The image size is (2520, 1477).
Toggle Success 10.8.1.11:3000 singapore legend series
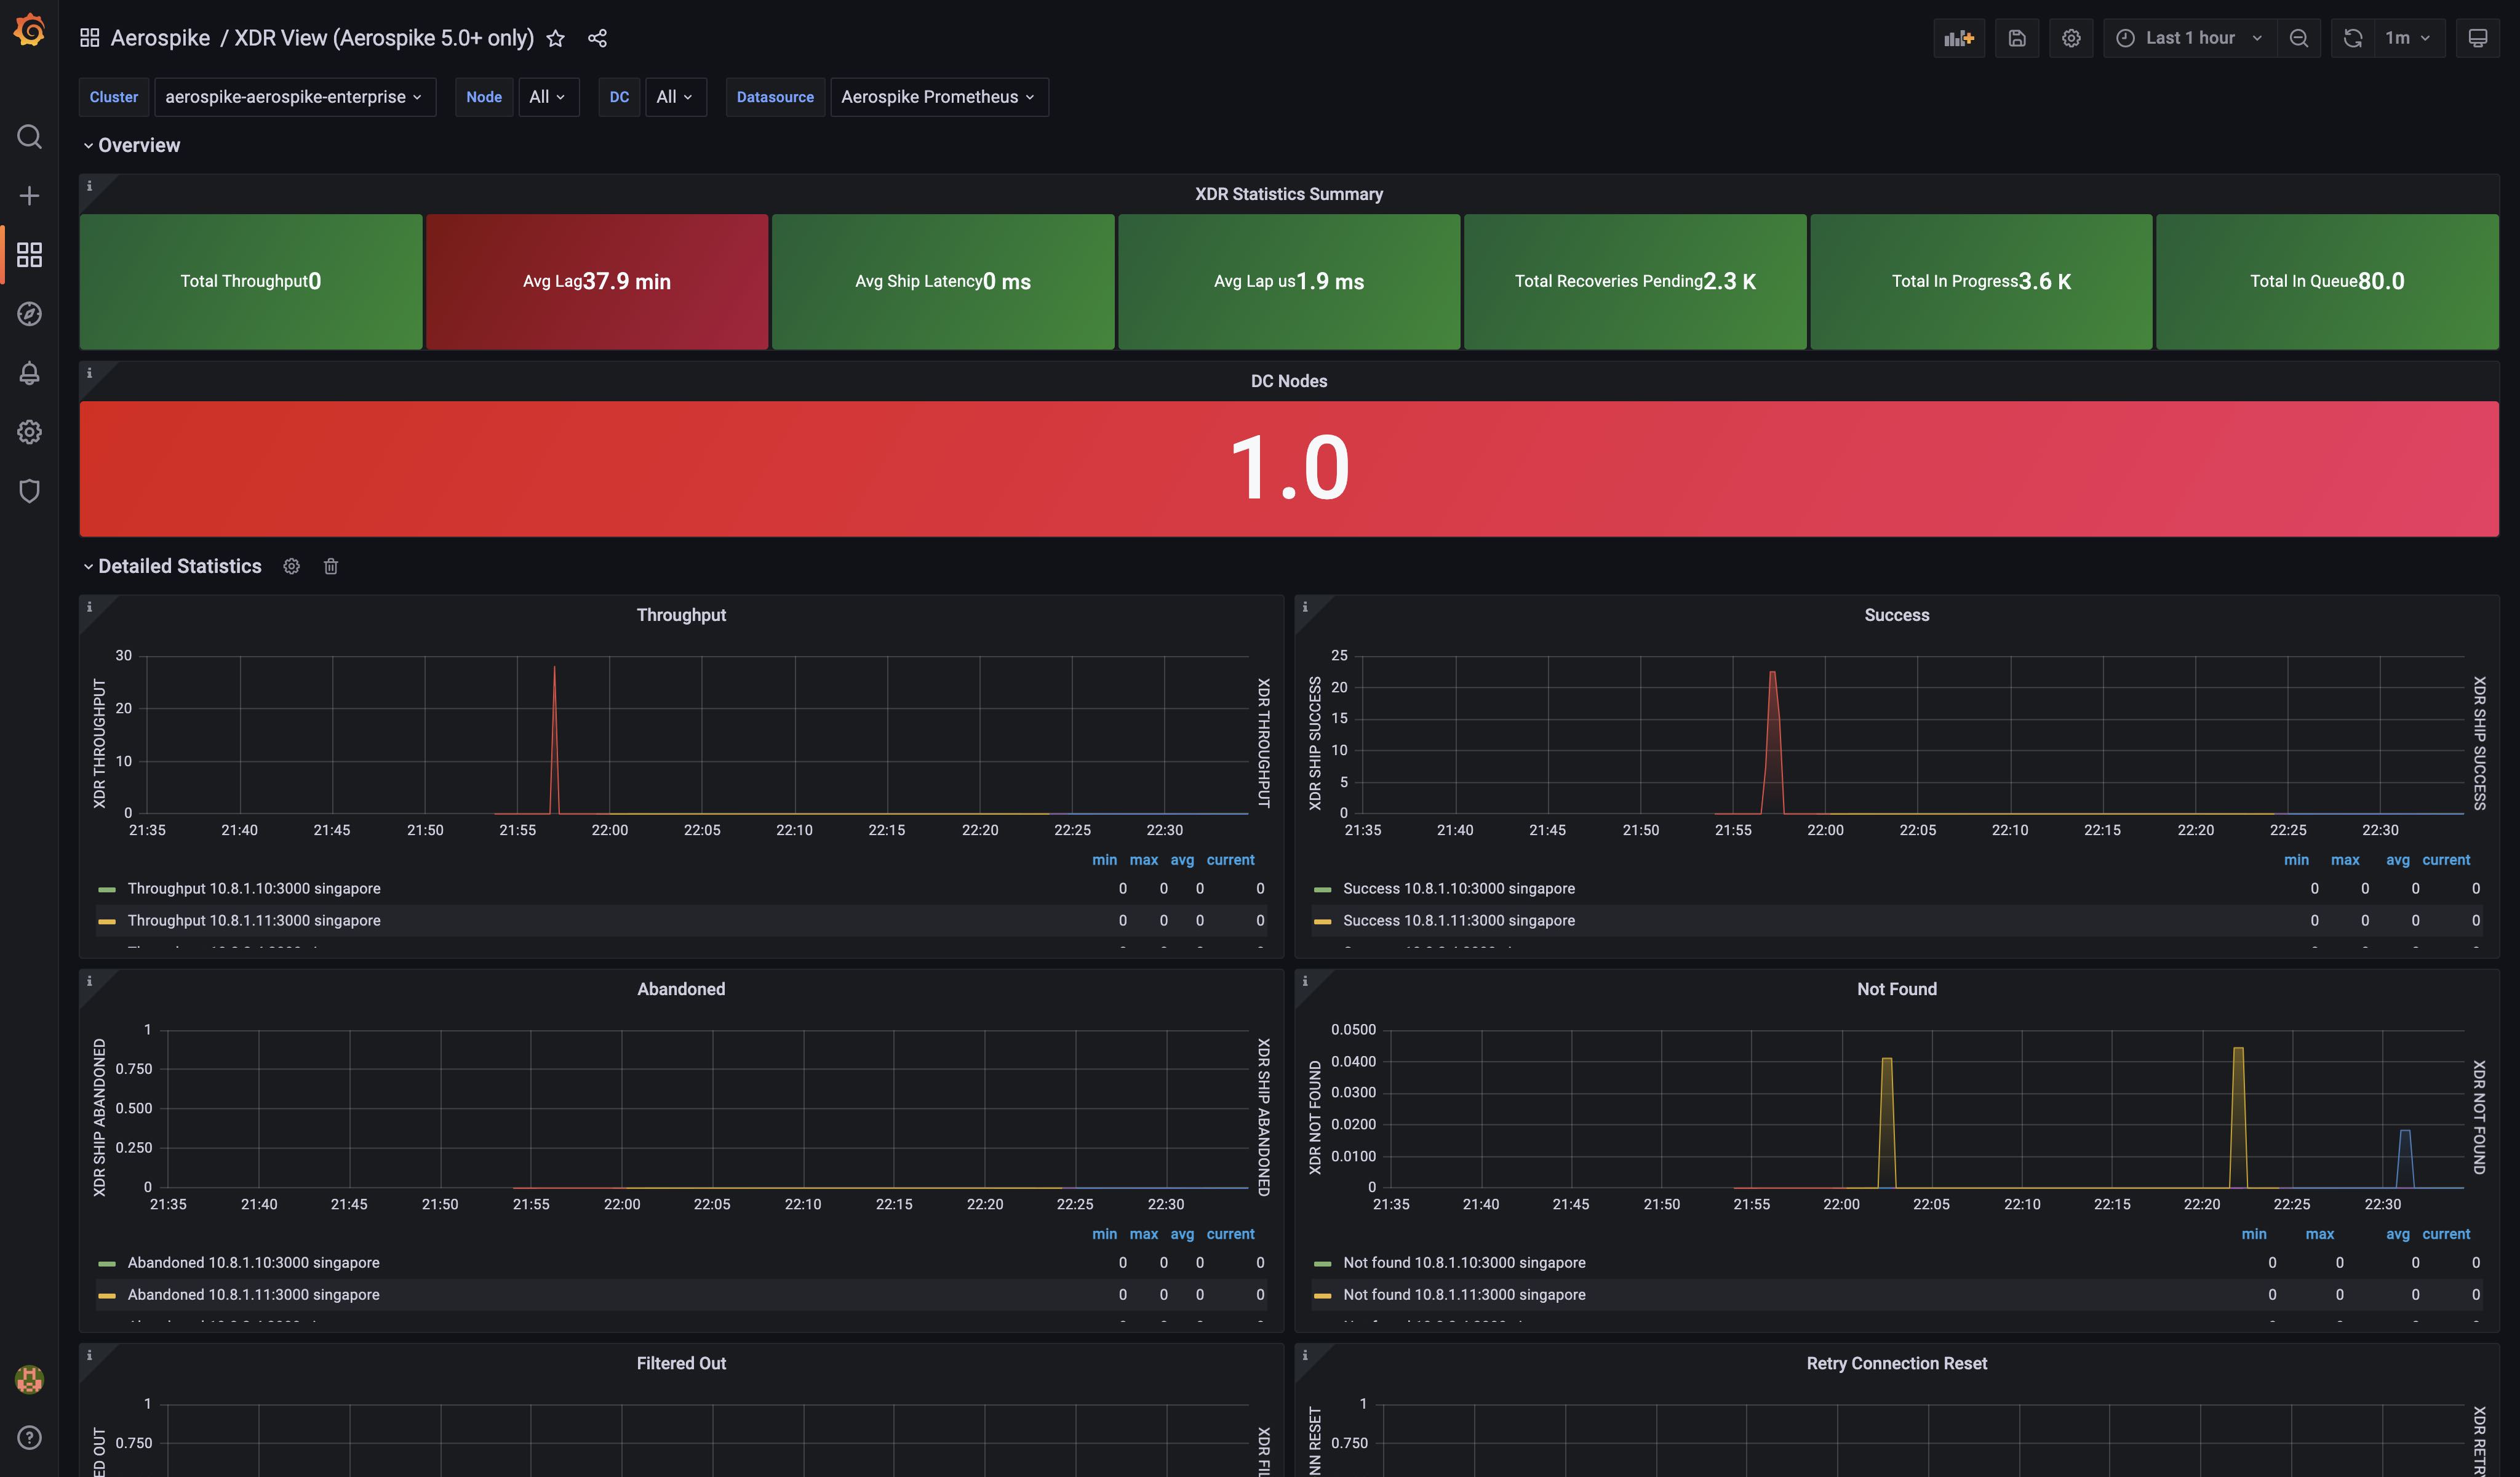(1458, 920)
